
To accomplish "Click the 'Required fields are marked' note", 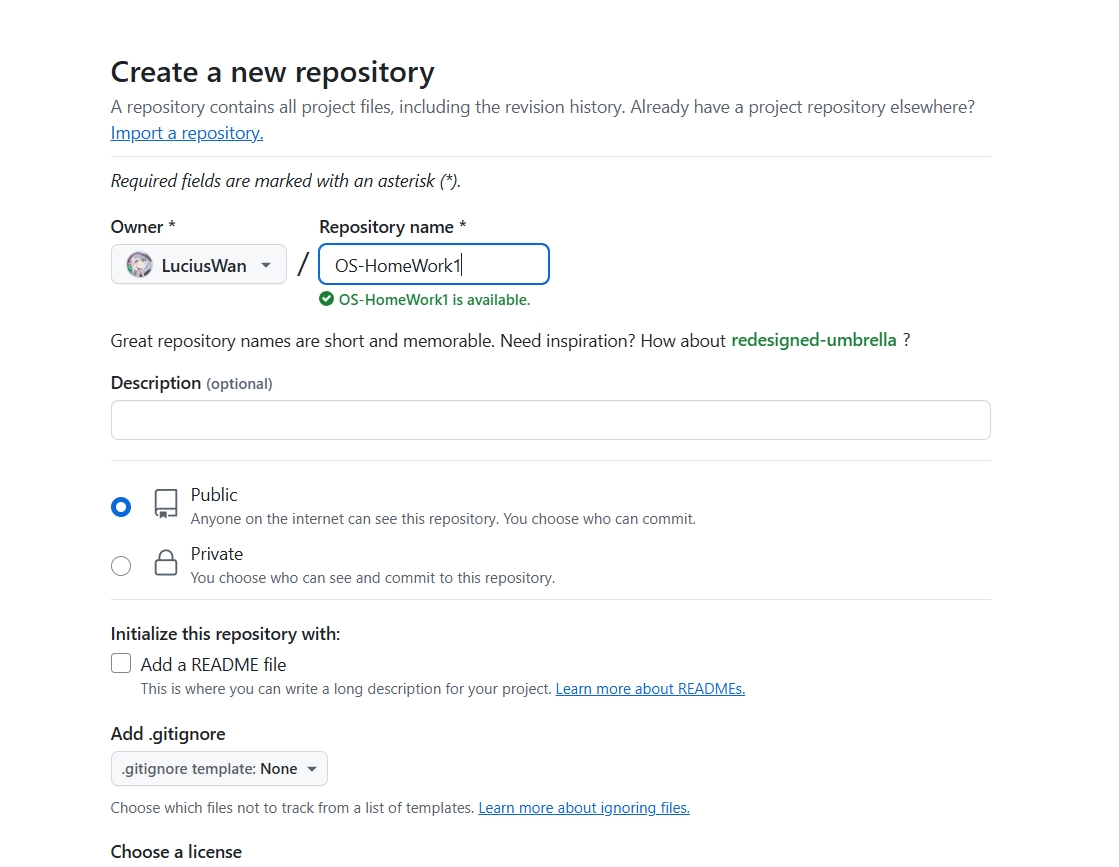I will [x=285, y=181].
